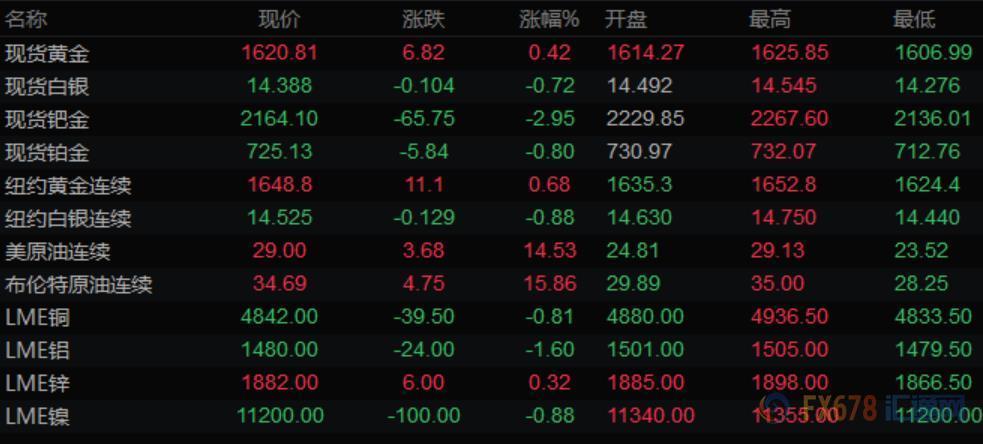
Task: Sort by the 名称 column header
Action: [x=26, y=19]
